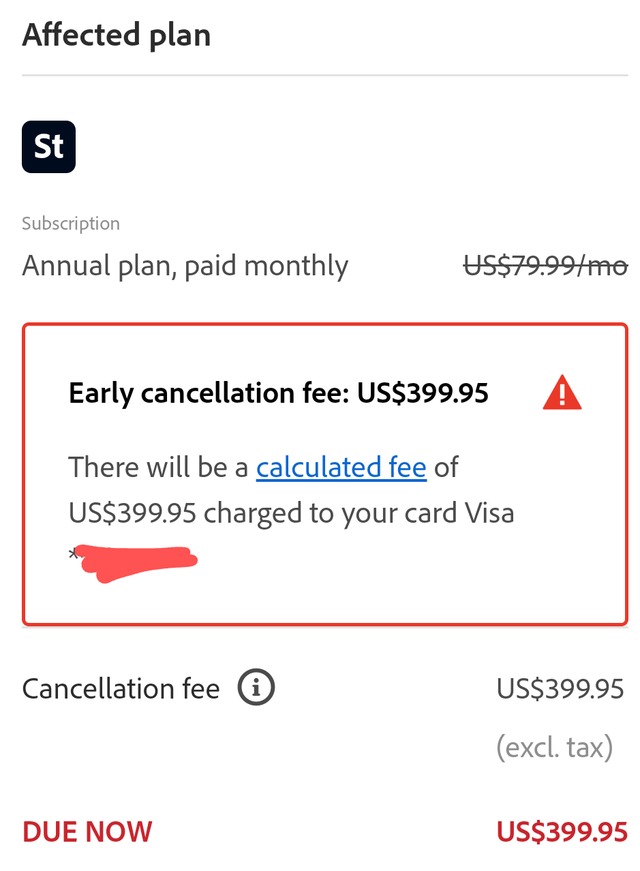Viewport: 640px width, 871px height.
Task: Click the black US$399.95 cancellation fee amount
Action: (x=560, y=689)
